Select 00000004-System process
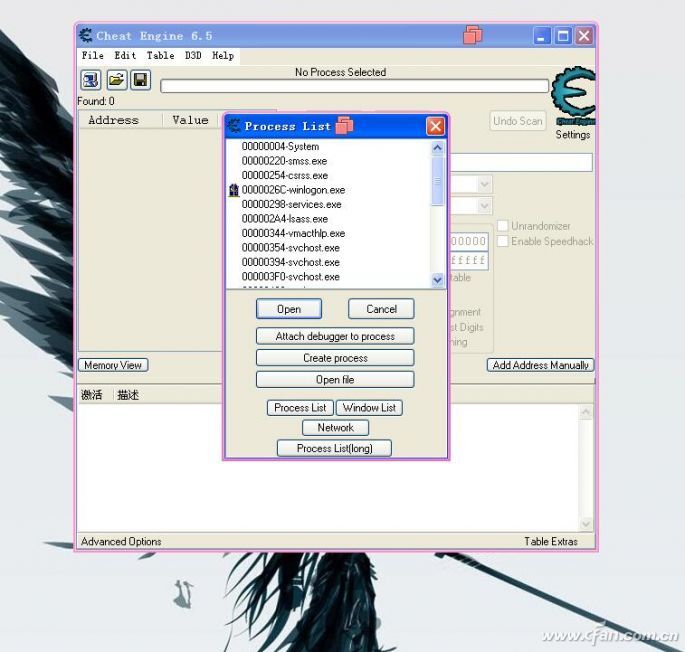This screenshot has height=652, width=685. pyautogui.click(x=329, y=146)
